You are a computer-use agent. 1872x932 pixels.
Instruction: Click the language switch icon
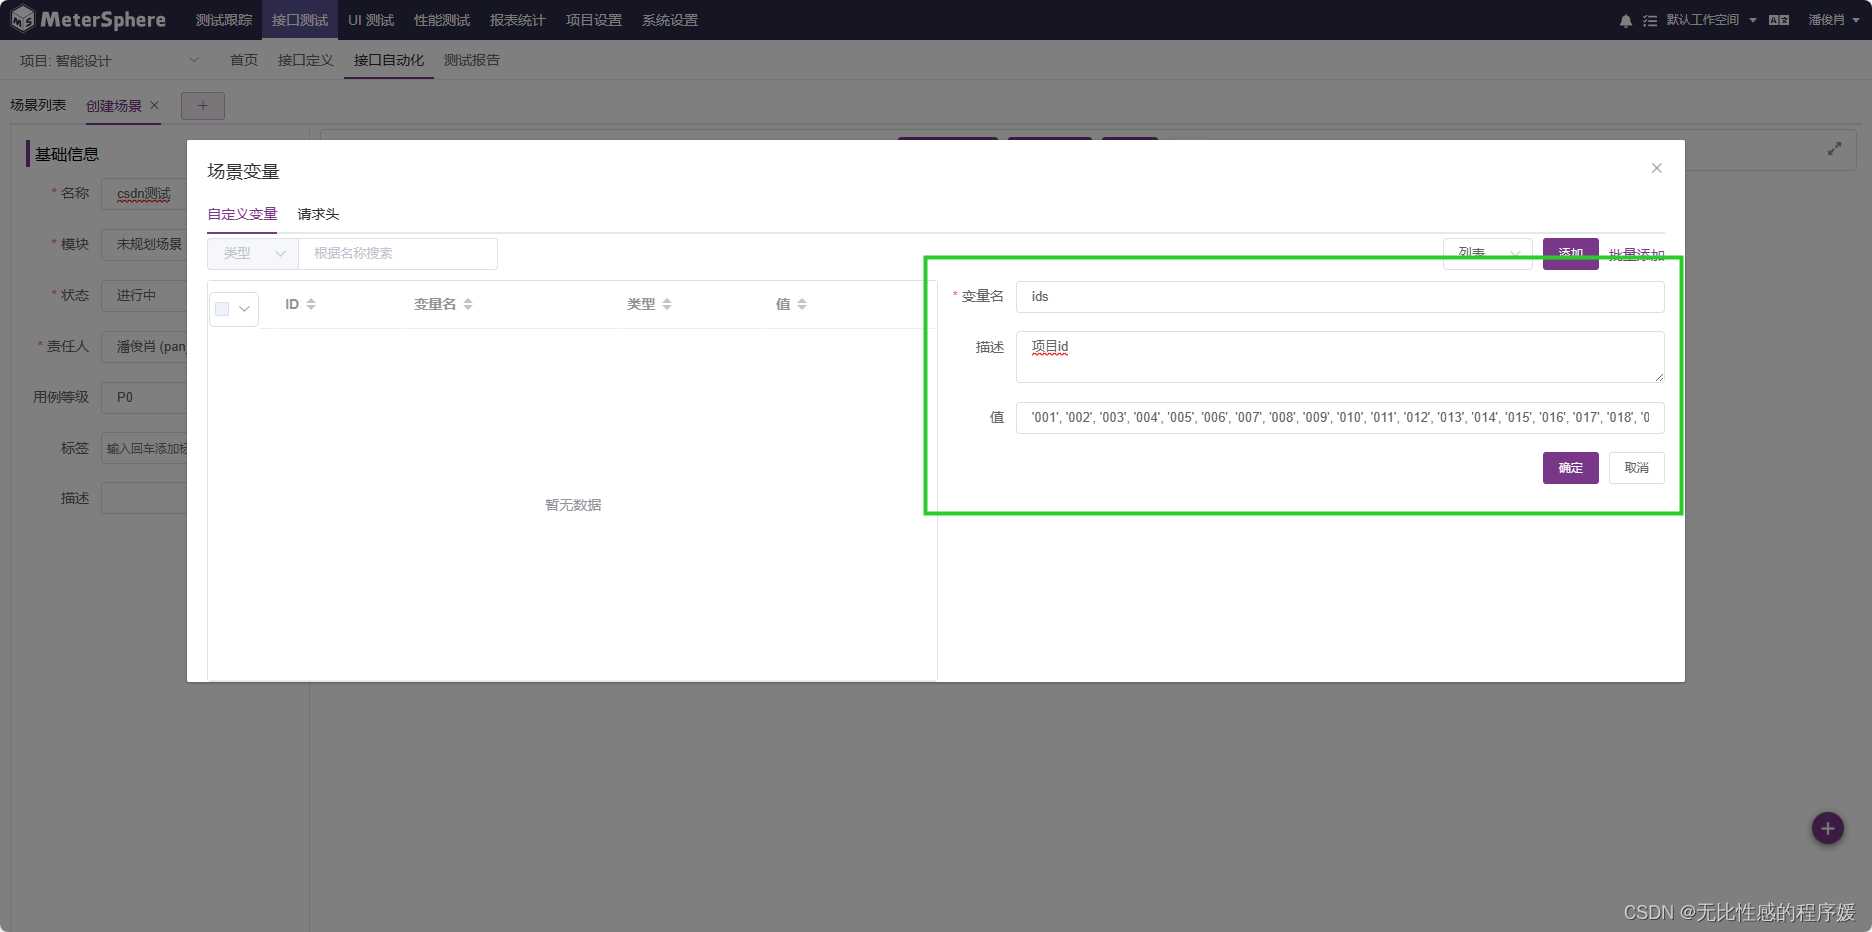coord(1779,20)
